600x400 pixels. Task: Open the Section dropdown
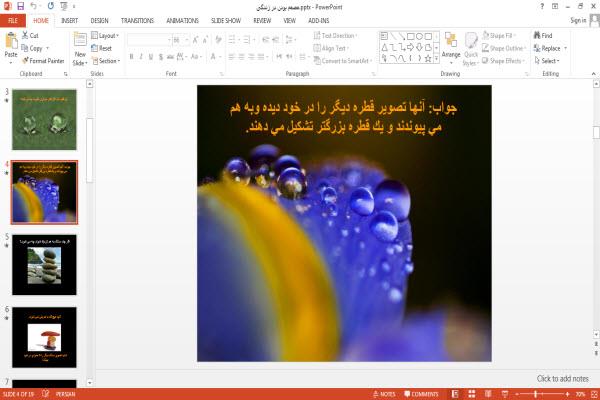pyautogui.click(x=106, y=61)
